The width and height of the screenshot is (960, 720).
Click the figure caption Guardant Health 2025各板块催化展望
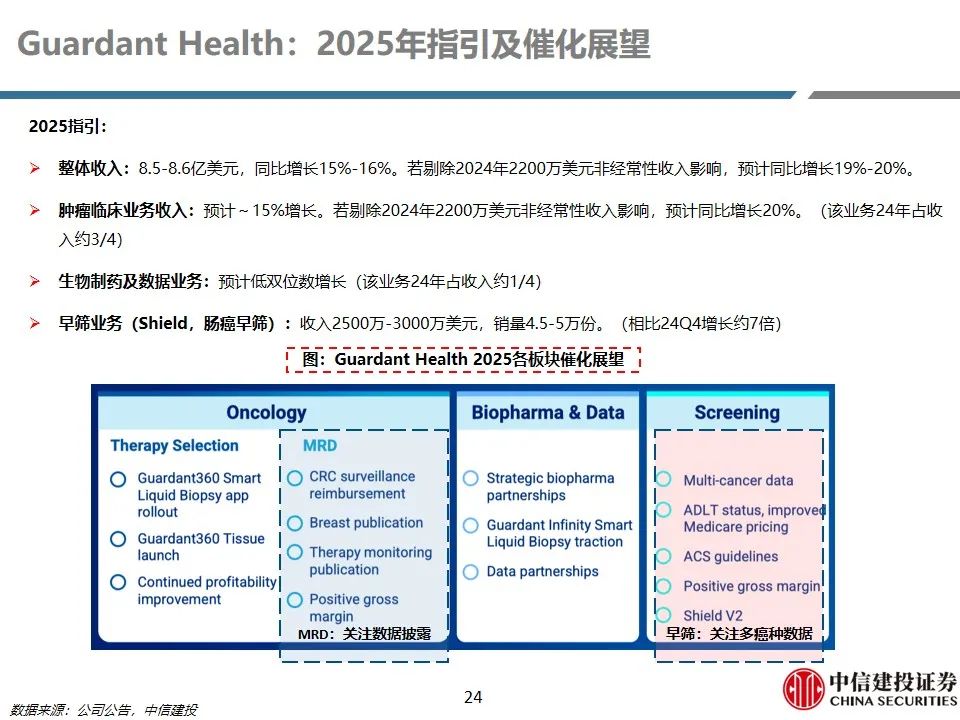[463, 359]
